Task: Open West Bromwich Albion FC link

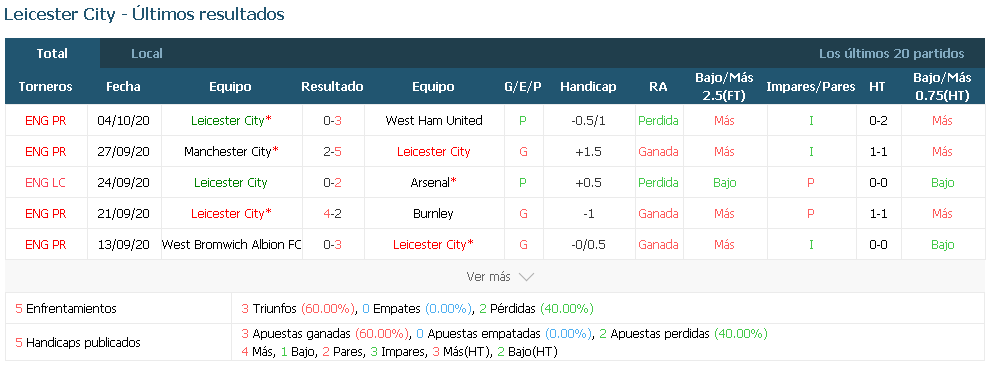Action: (232, 245)
